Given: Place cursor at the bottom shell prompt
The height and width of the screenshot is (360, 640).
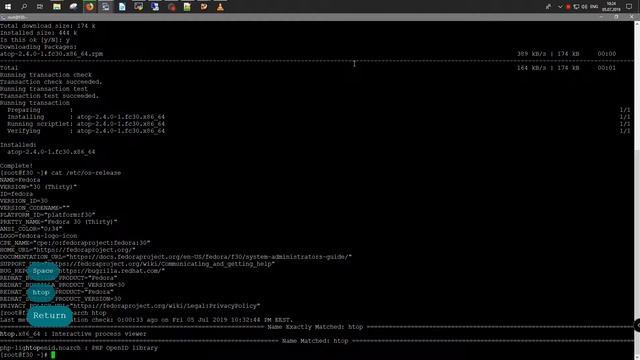Looking at the screenshot, I should click(x=53, y=355).
